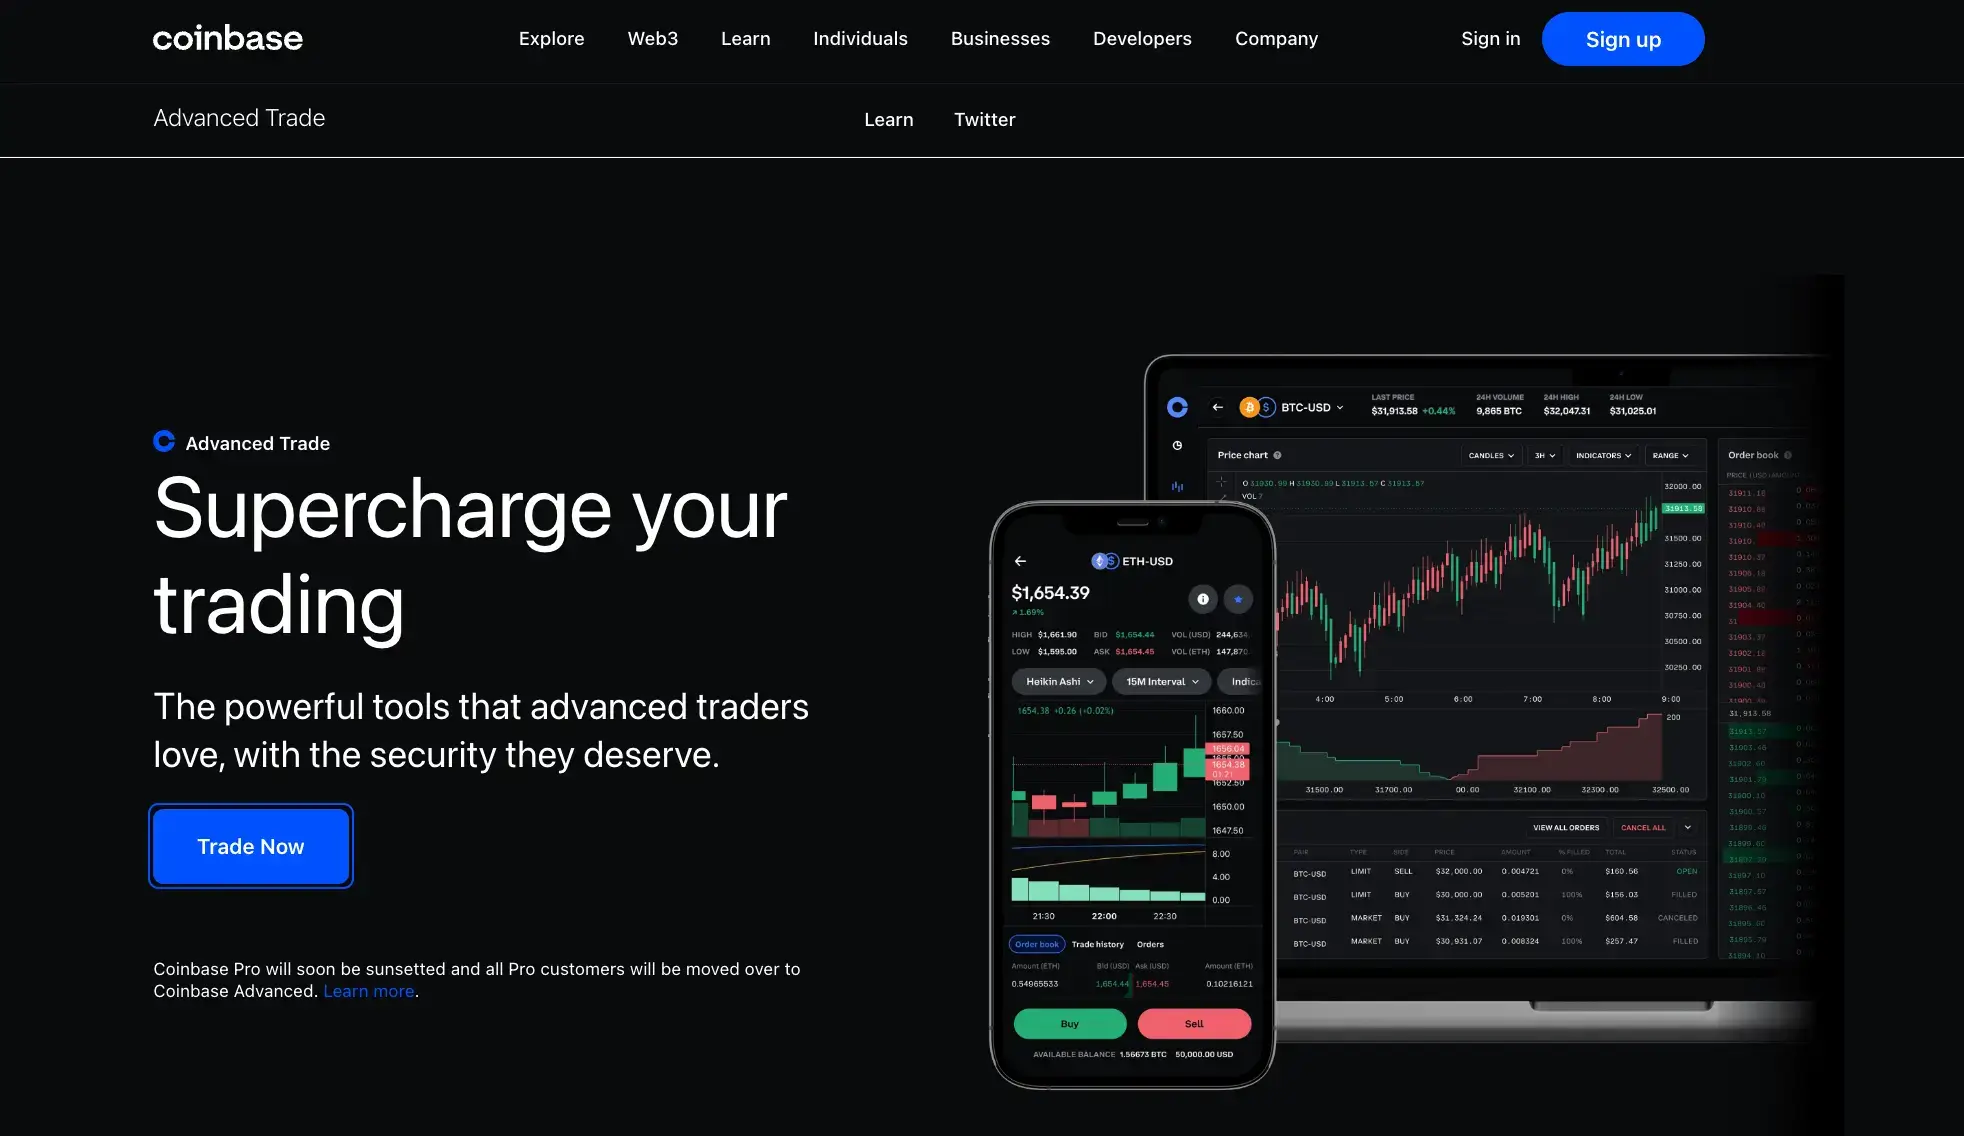Click the Sign up button
This screenshot has height=1136, width=1964.
coord(1623,38)
